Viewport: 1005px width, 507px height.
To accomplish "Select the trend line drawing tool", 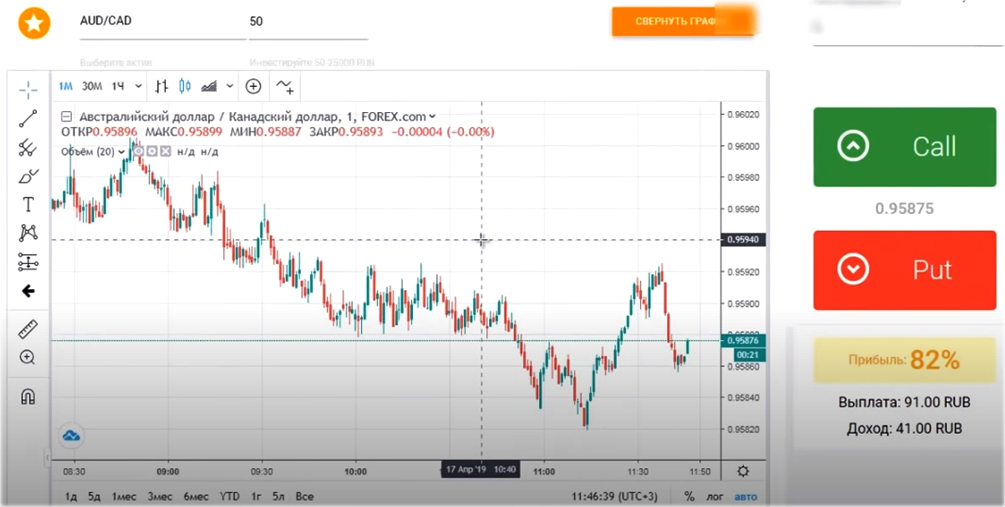I will pyautogui.click(x=28, y=119).
